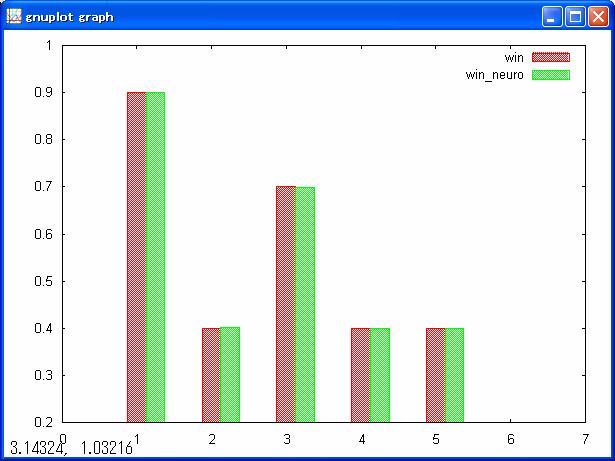Toggle the "win" legend label
This screenshot has width=615, height=461.
coord(515,58)
